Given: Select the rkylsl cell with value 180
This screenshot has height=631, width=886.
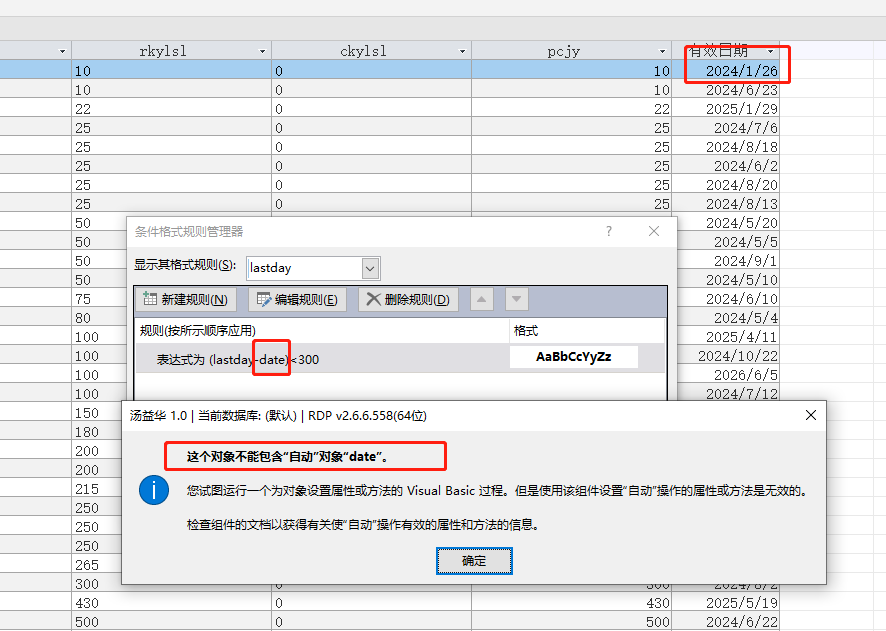Looking at the screenshot, I should coord(97,432).
